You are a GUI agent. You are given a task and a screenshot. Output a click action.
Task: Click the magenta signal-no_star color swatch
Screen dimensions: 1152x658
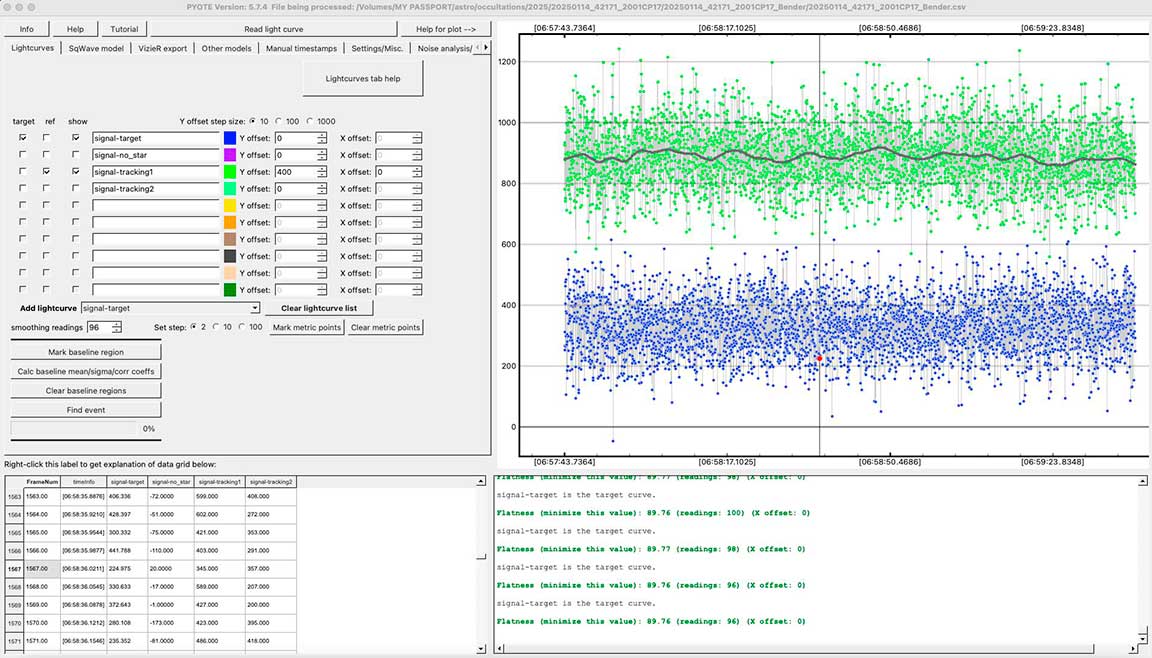point(230,155)
